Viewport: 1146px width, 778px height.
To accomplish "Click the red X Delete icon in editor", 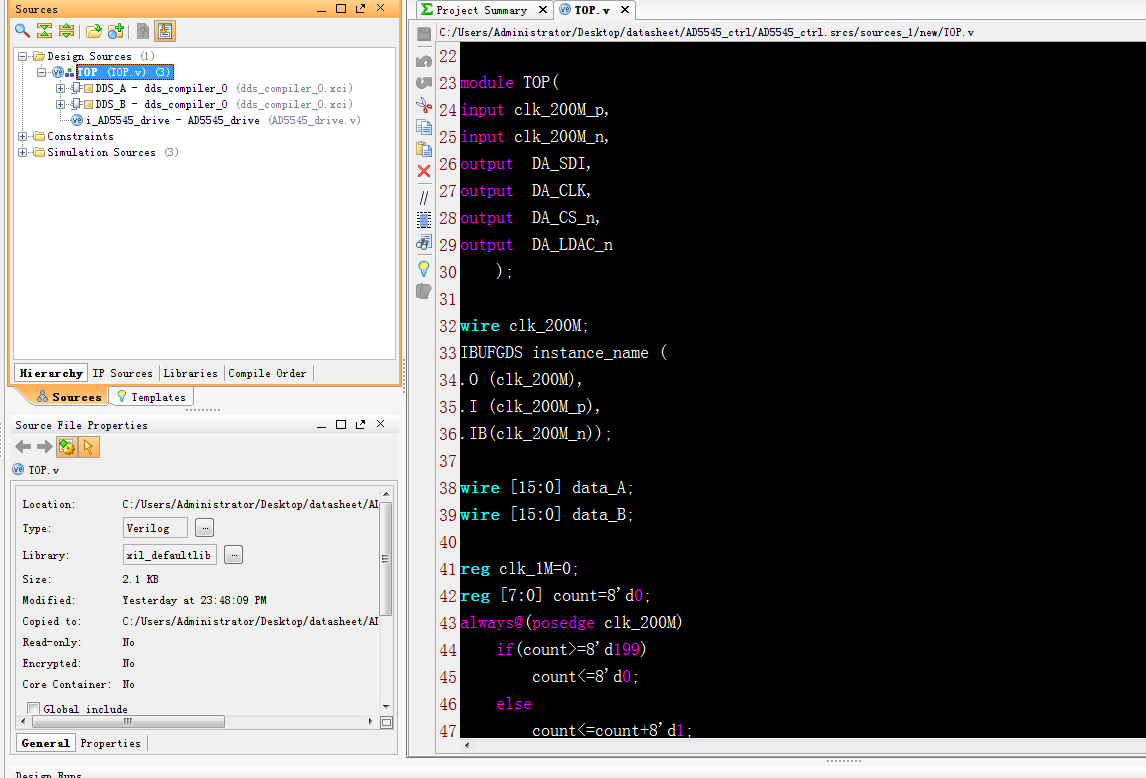I will tap(424, 171).
